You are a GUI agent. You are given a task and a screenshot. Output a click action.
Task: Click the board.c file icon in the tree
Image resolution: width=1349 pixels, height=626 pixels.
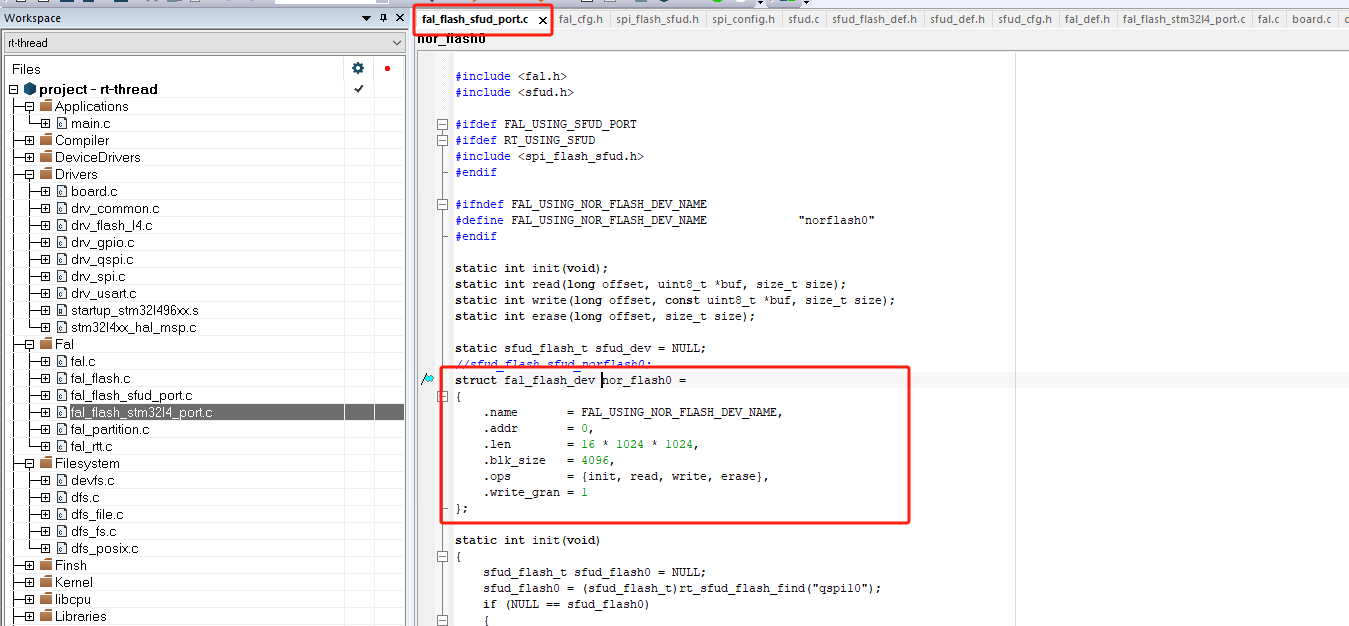[x=62, y=191]
